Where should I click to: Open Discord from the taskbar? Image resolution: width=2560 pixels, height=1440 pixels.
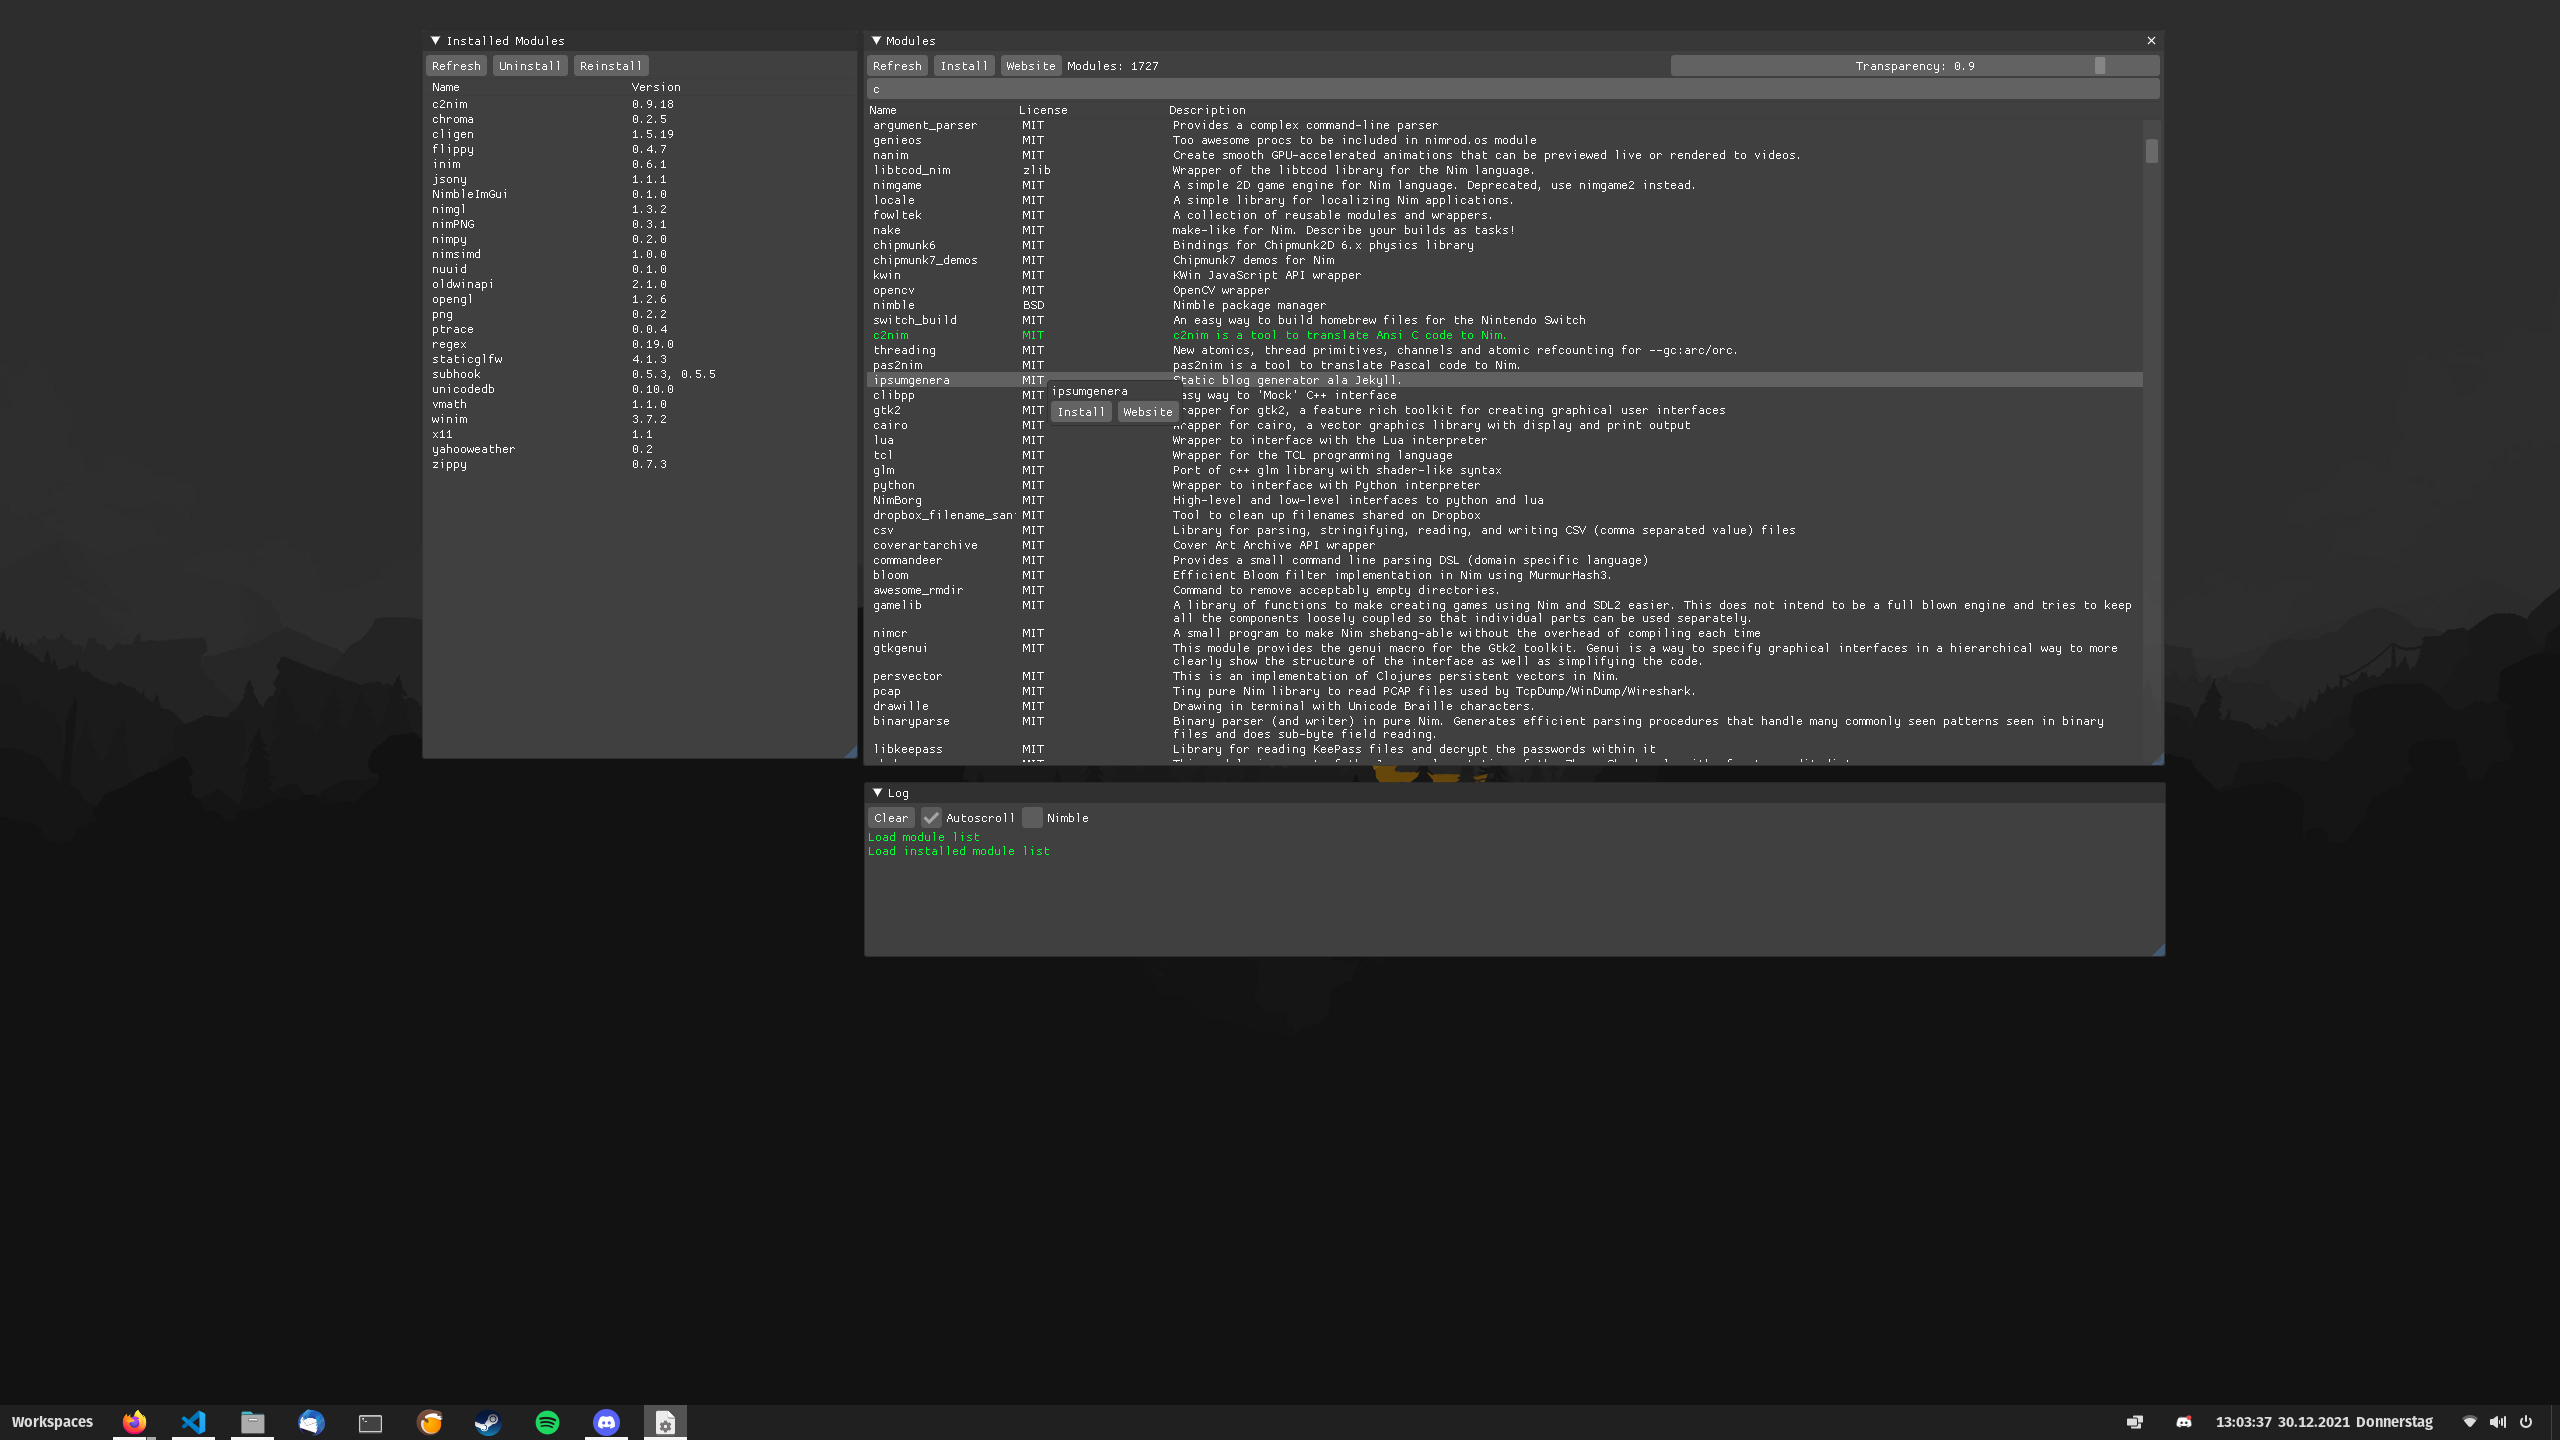pyautogui.click(x=606, y=1422)
